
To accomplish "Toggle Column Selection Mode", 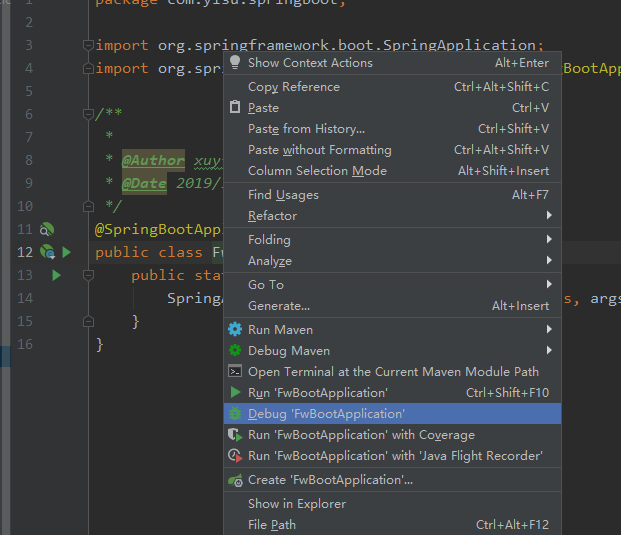I will (x=317, y=171).
